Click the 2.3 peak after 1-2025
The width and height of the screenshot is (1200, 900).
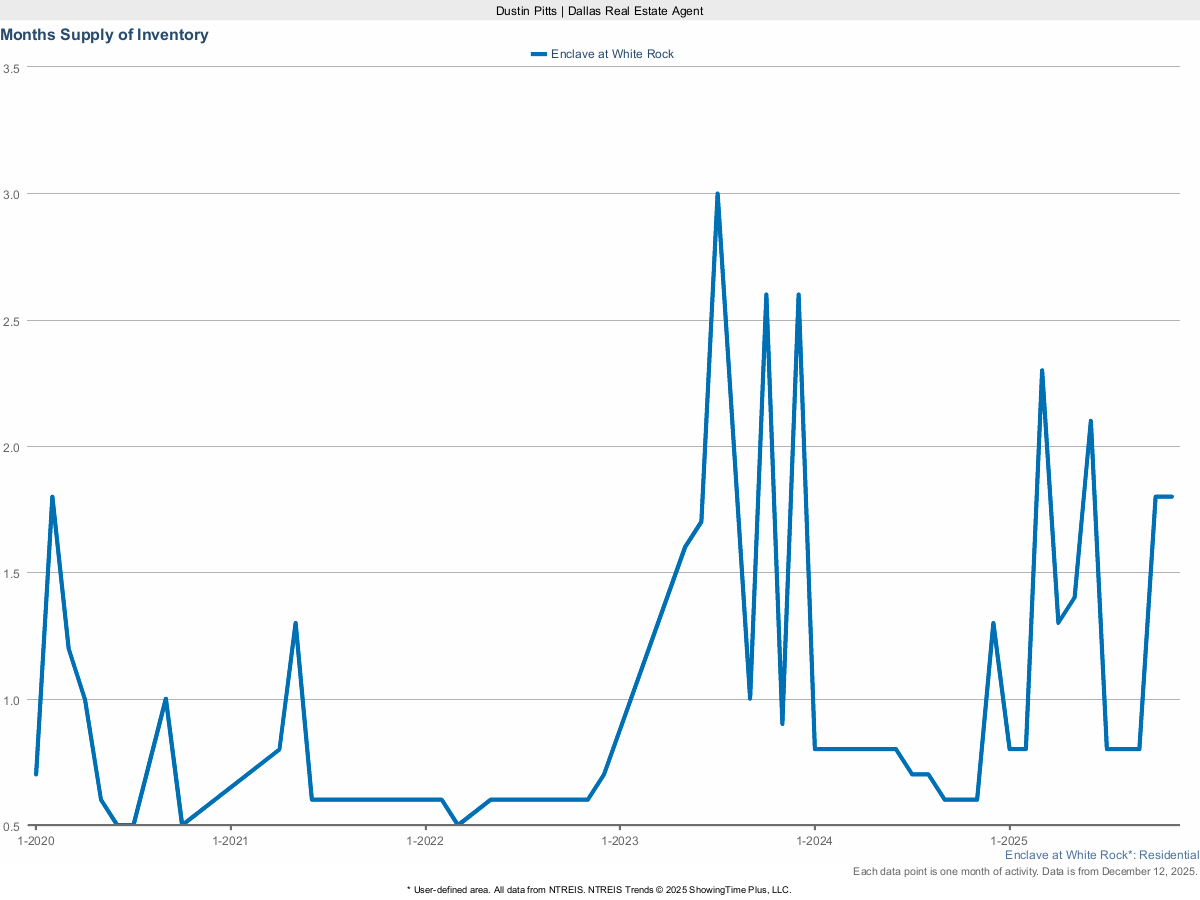[1042, 370]
